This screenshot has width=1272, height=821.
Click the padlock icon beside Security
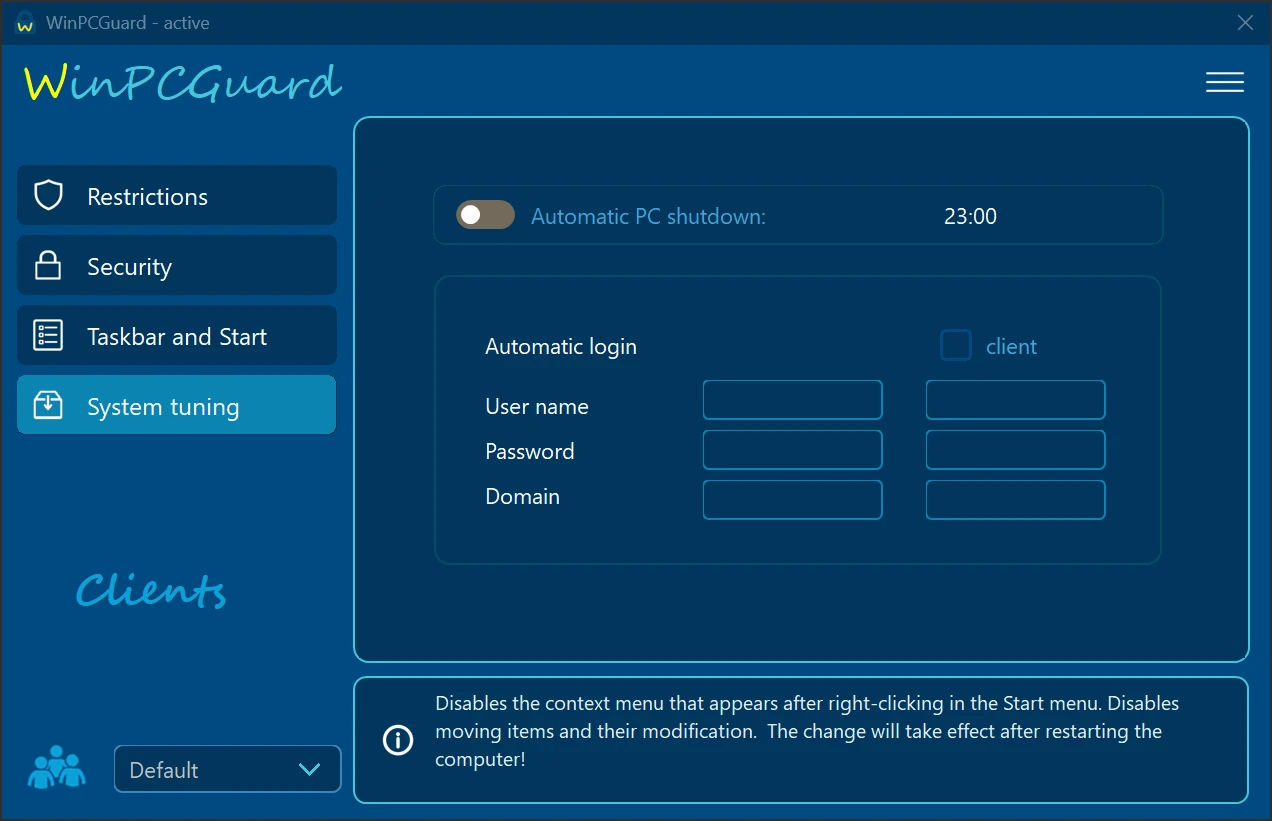tap(48, 266)
